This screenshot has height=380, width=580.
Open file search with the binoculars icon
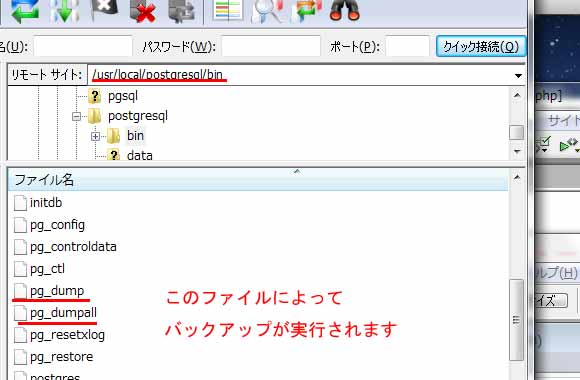(345, 10)
